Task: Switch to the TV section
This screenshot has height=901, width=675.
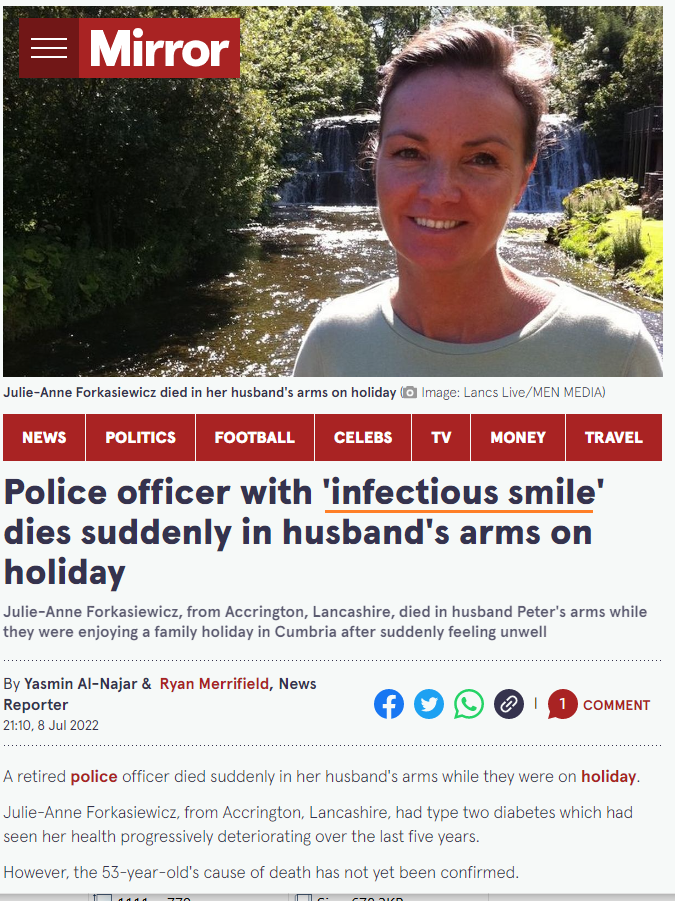Action: pyautogui.click(x=441, y=437)
